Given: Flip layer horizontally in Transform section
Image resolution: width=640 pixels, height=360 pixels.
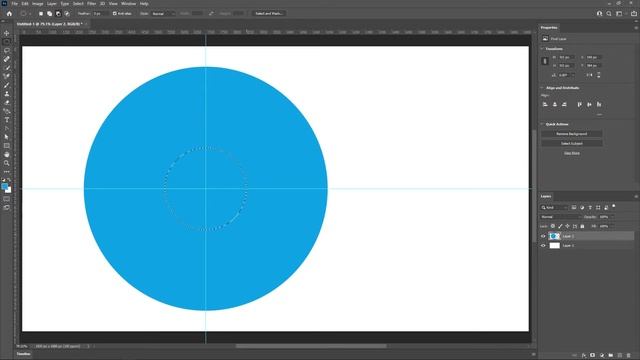Looking at the screenshot, I should click(589, 75).
